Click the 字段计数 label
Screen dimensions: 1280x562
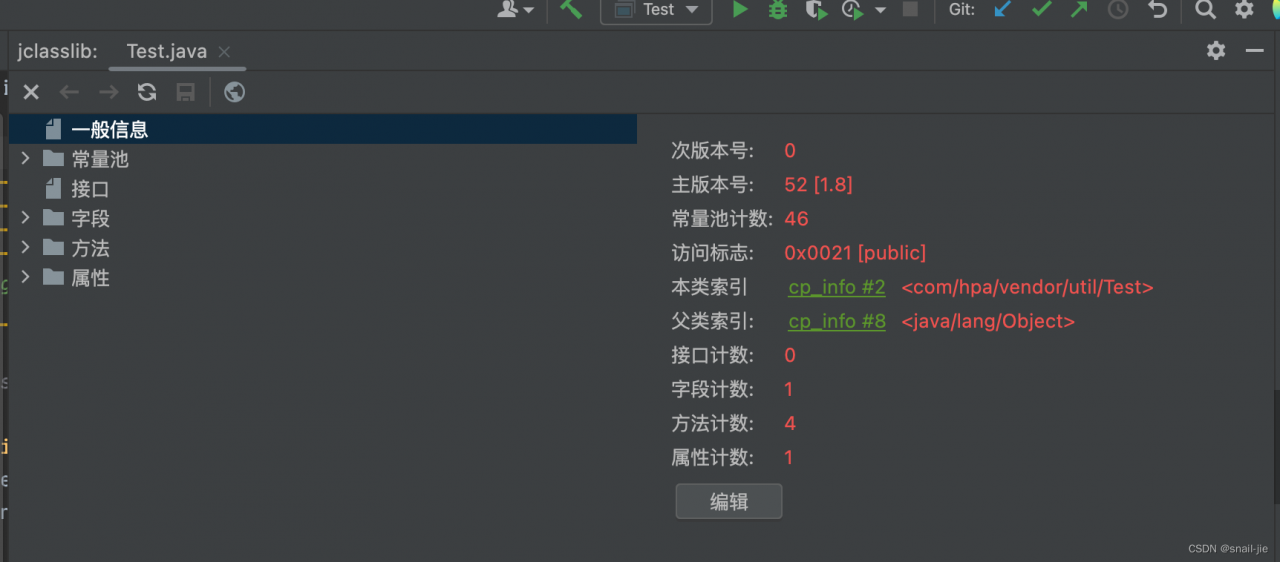(713, 389)
